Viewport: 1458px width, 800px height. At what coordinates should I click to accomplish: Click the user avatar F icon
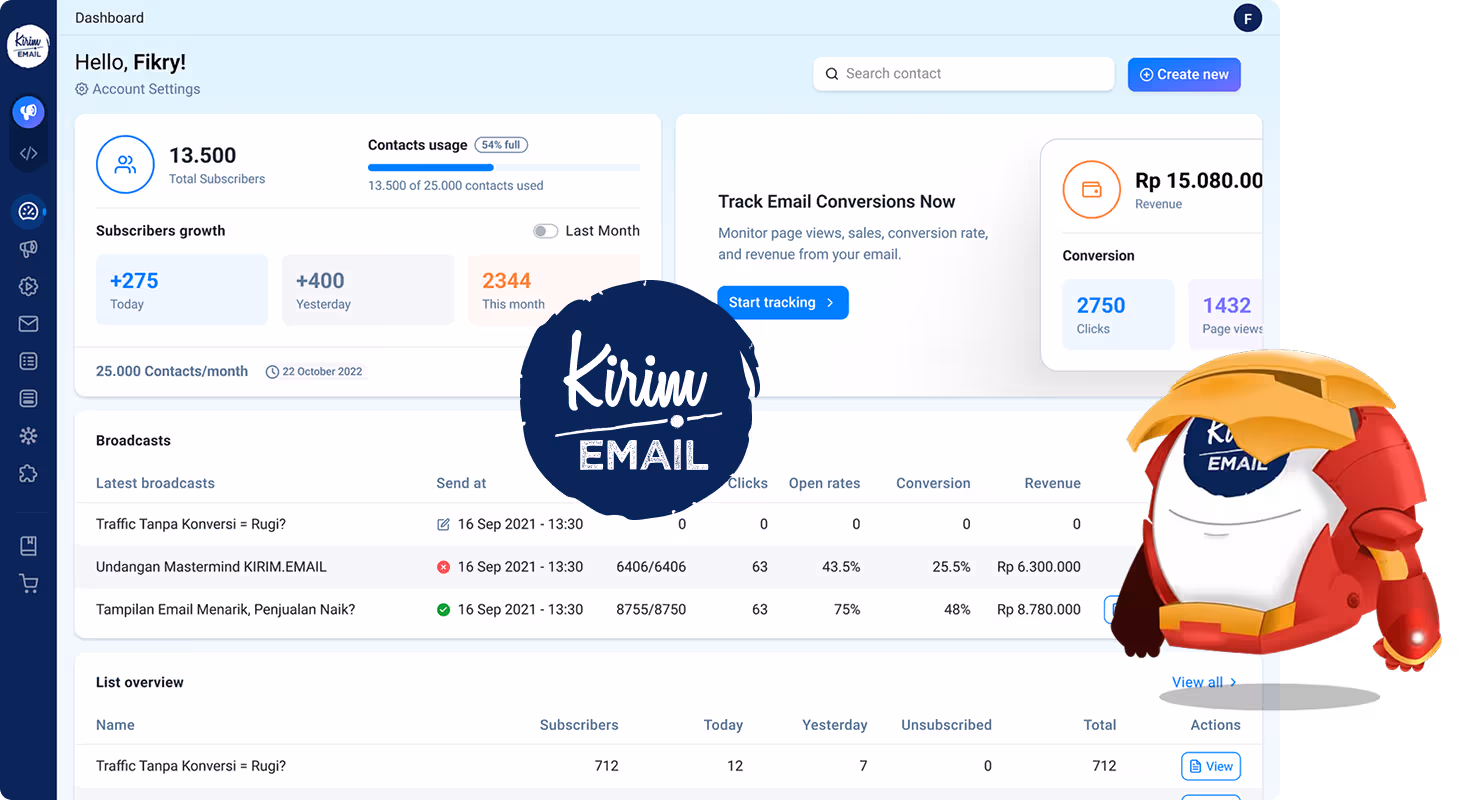[1247, 18]
